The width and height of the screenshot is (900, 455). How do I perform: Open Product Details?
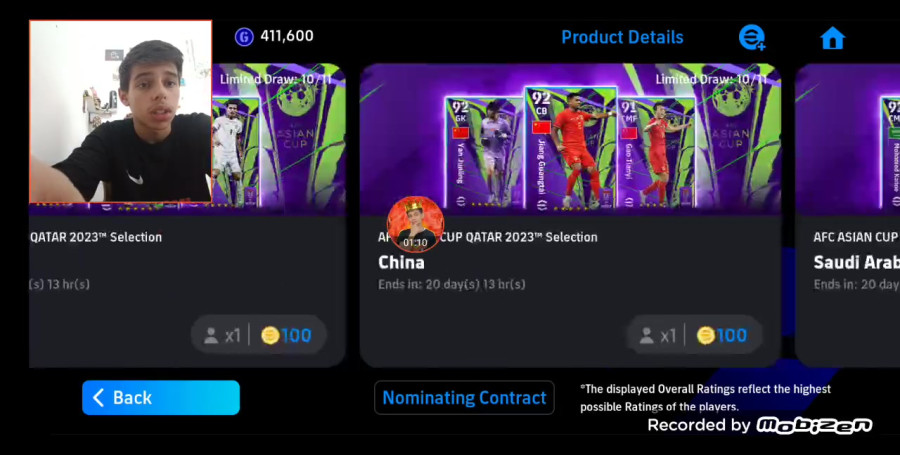[x=622, y=37]
